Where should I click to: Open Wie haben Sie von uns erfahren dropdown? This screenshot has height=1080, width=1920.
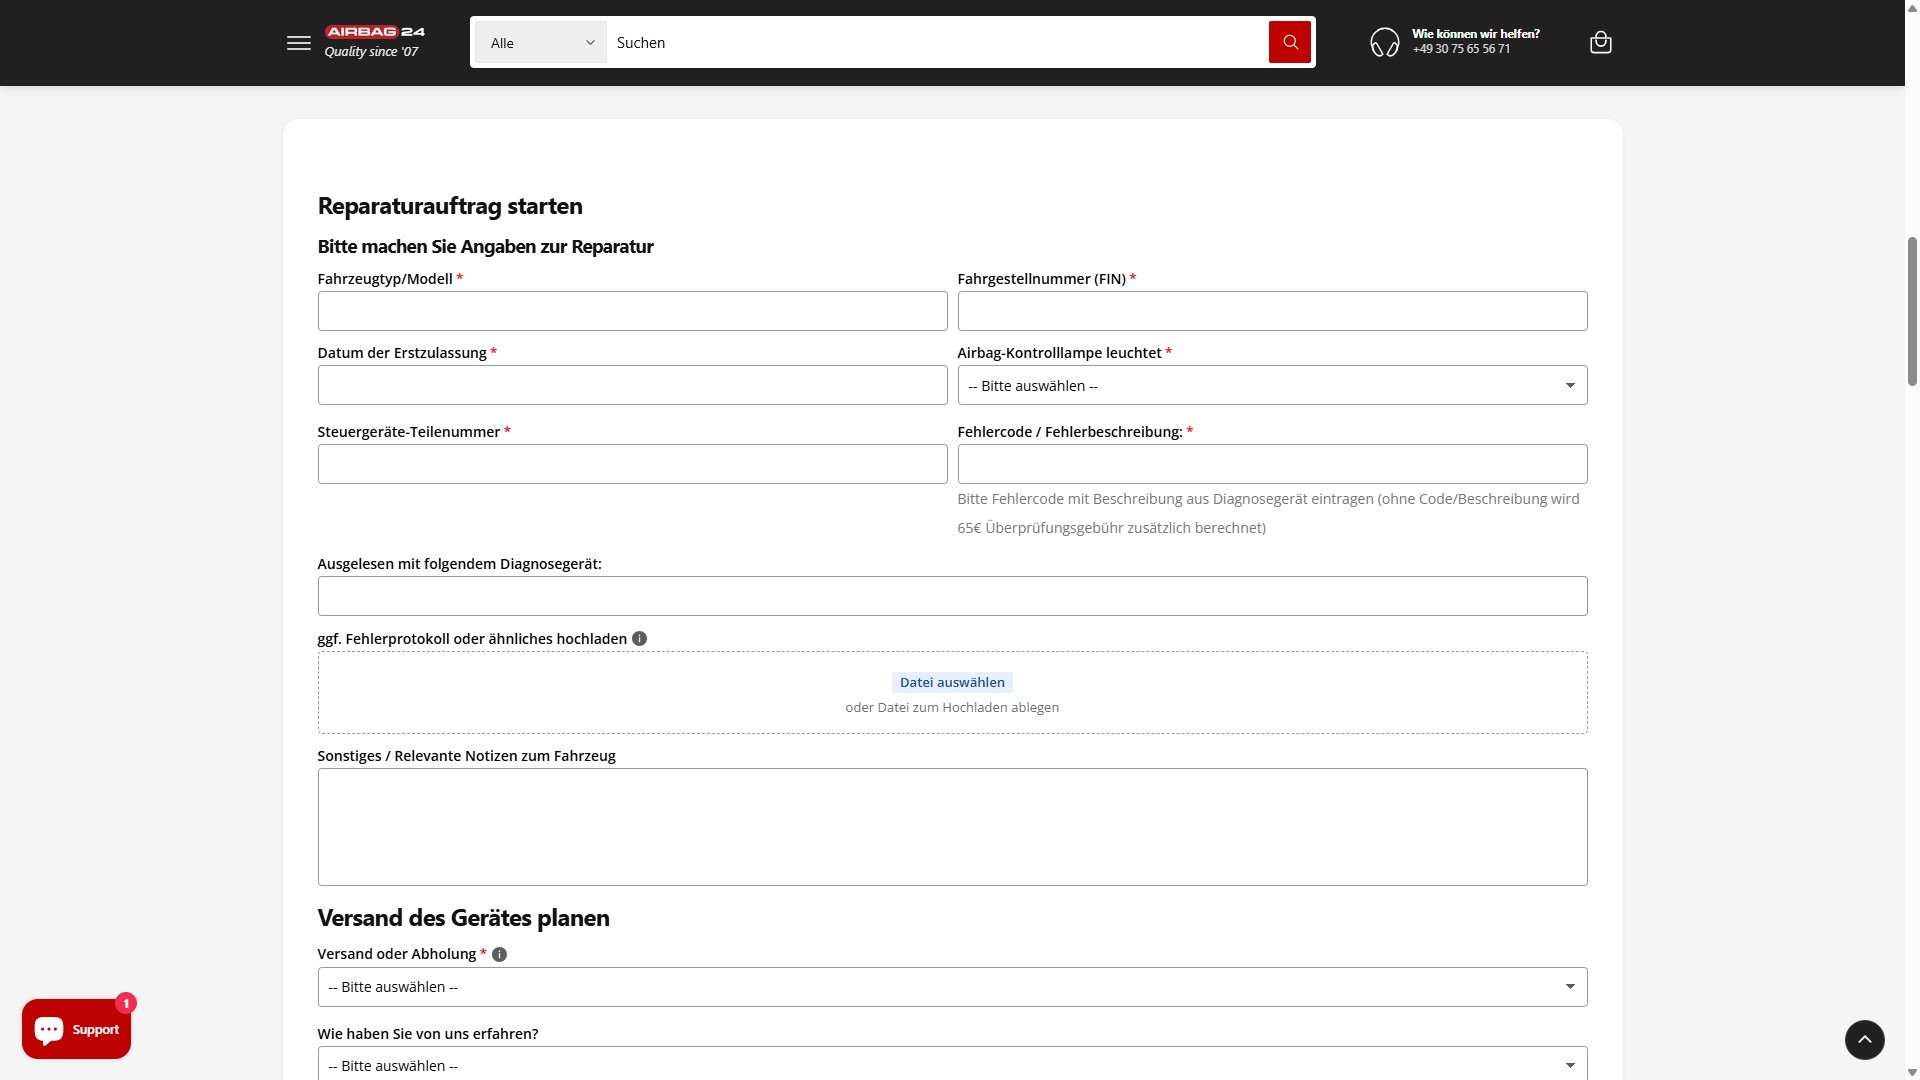(951, 1065)
